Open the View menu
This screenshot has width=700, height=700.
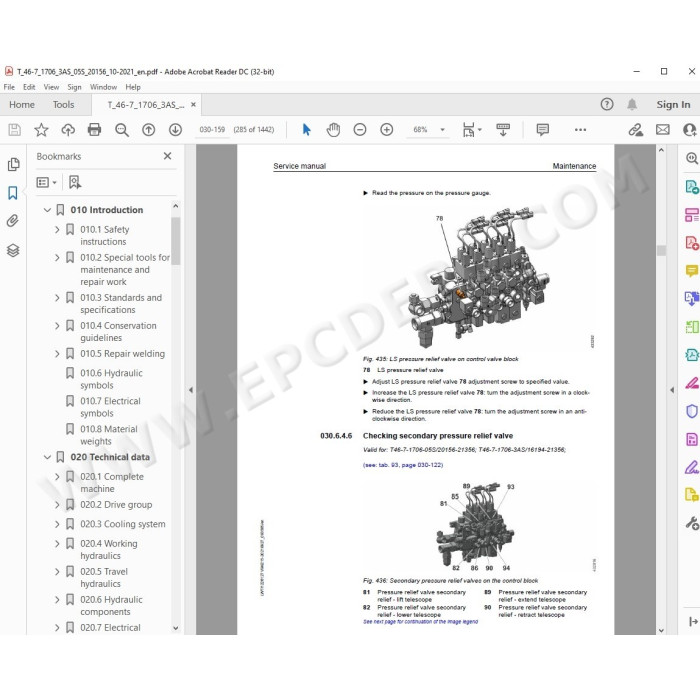(51, 87)
